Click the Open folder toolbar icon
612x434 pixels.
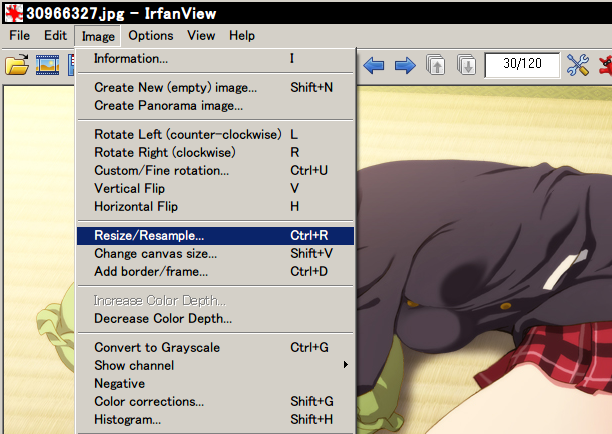(x=17, y=65)
